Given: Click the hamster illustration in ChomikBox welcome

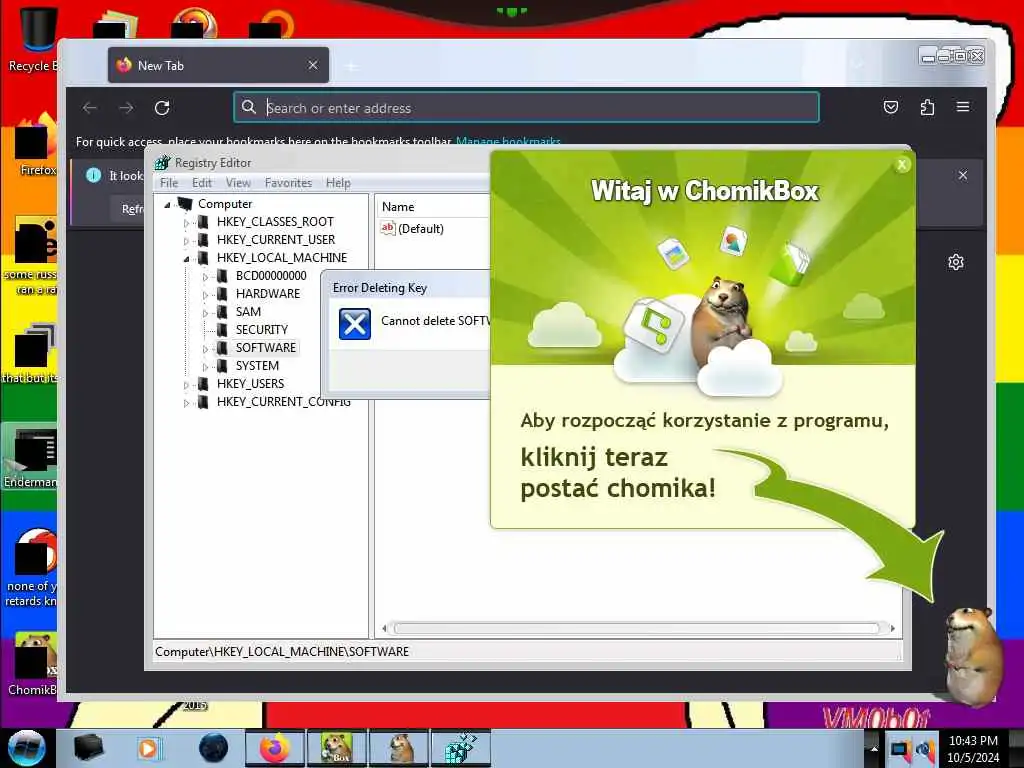Looking at the screenshot, I should pyautogui.click(x=722, y=322).
